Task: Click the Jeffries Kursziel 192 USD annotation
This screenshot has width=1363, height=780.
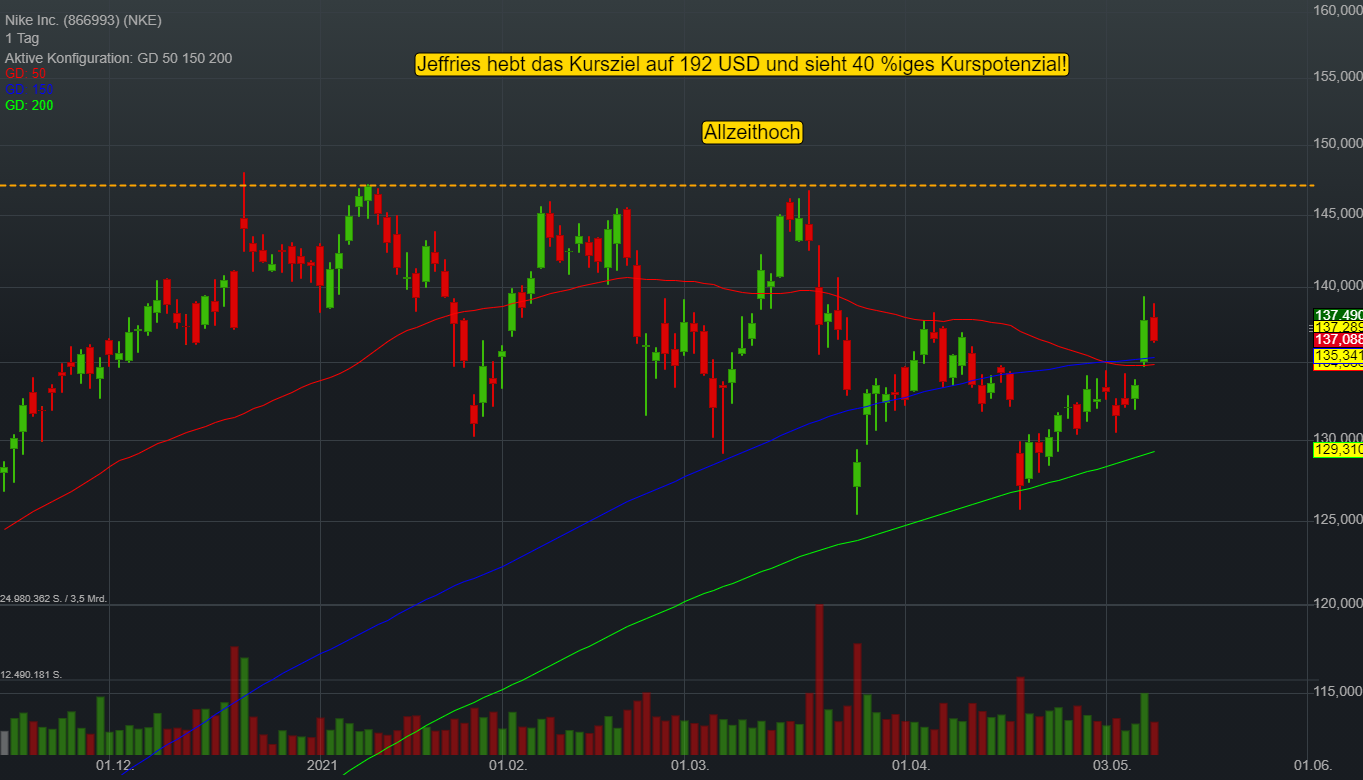Action: click(x=742, y=65)
